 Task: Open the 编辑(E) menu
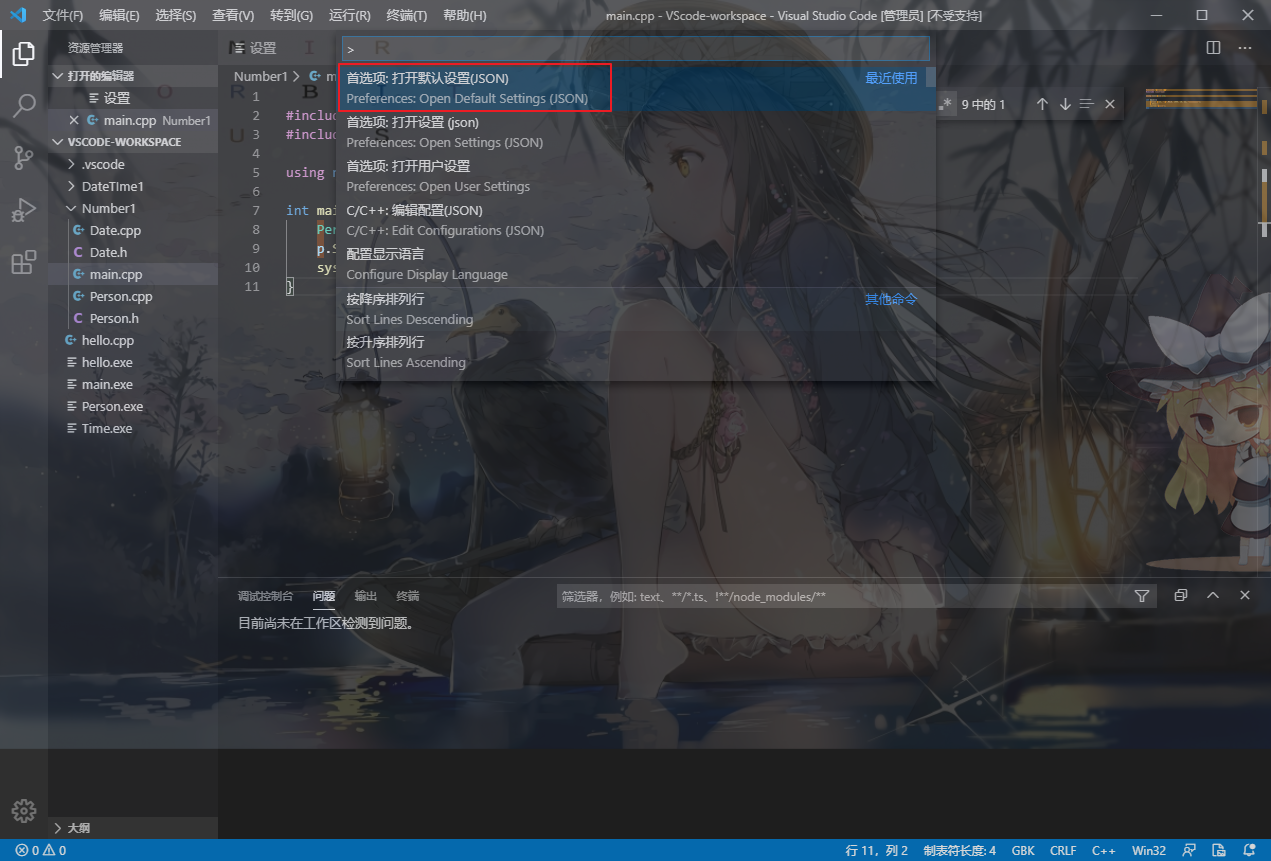(120, 16)
